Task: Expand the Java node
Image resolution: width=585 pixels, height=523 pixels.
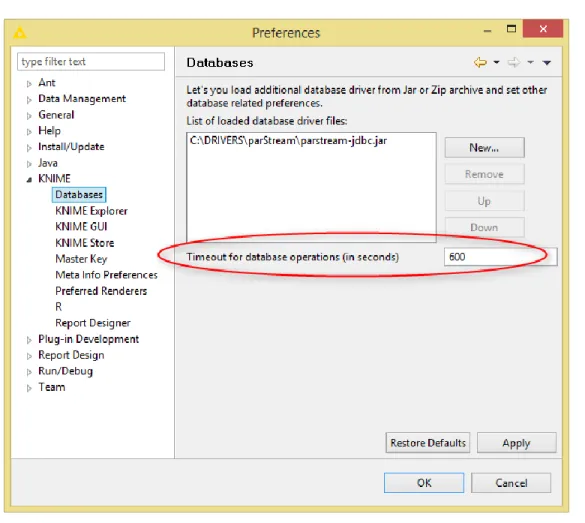Action: 29,164
